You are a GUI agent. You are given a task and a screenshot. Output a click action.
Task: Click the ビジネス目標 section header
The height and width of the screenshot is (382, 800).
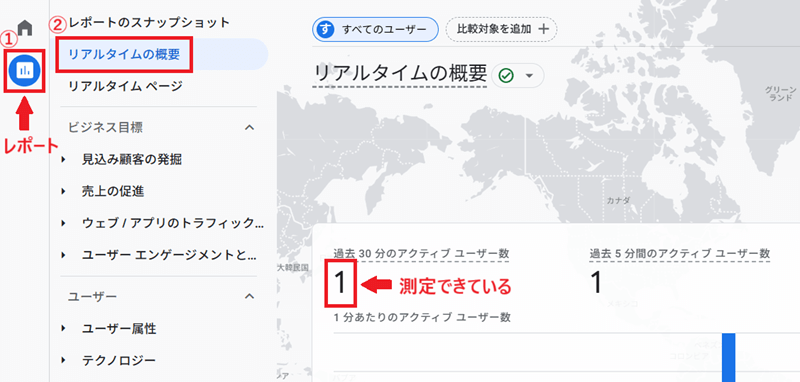tap(105, 128)
